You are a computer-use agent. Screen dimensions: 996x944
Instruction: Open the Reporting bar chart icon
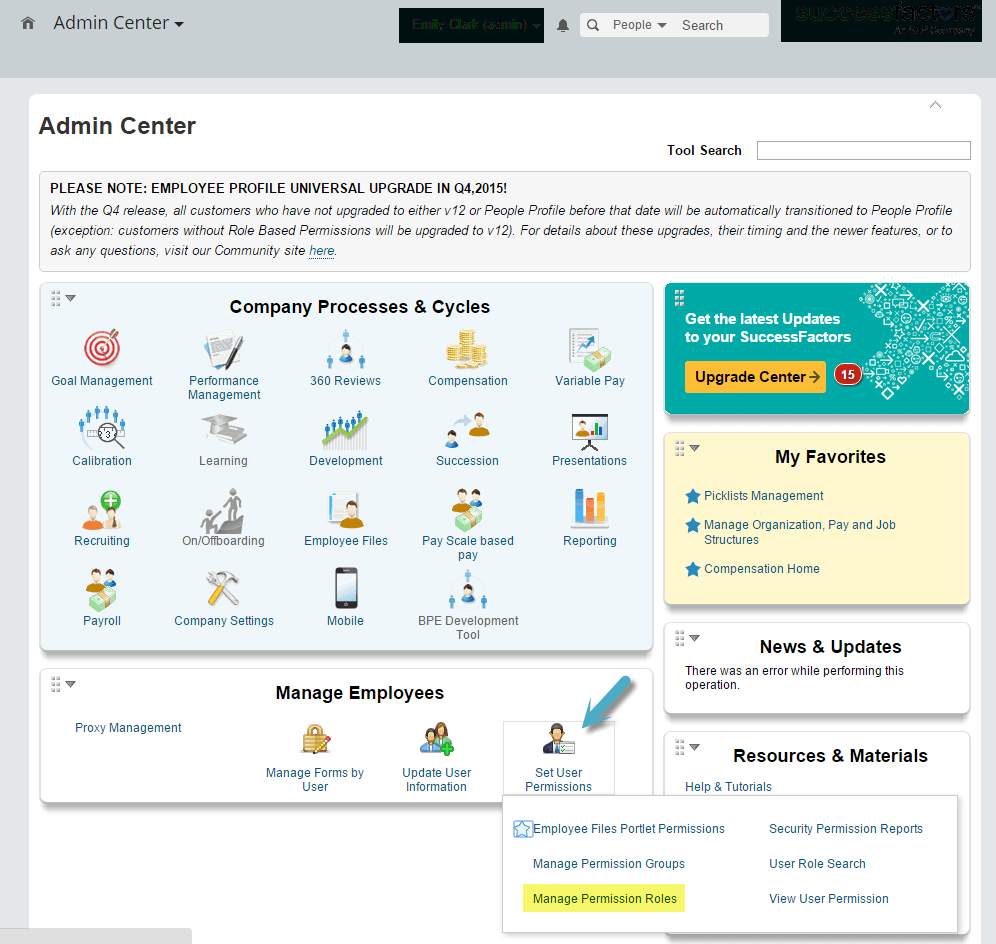[590, 508]
